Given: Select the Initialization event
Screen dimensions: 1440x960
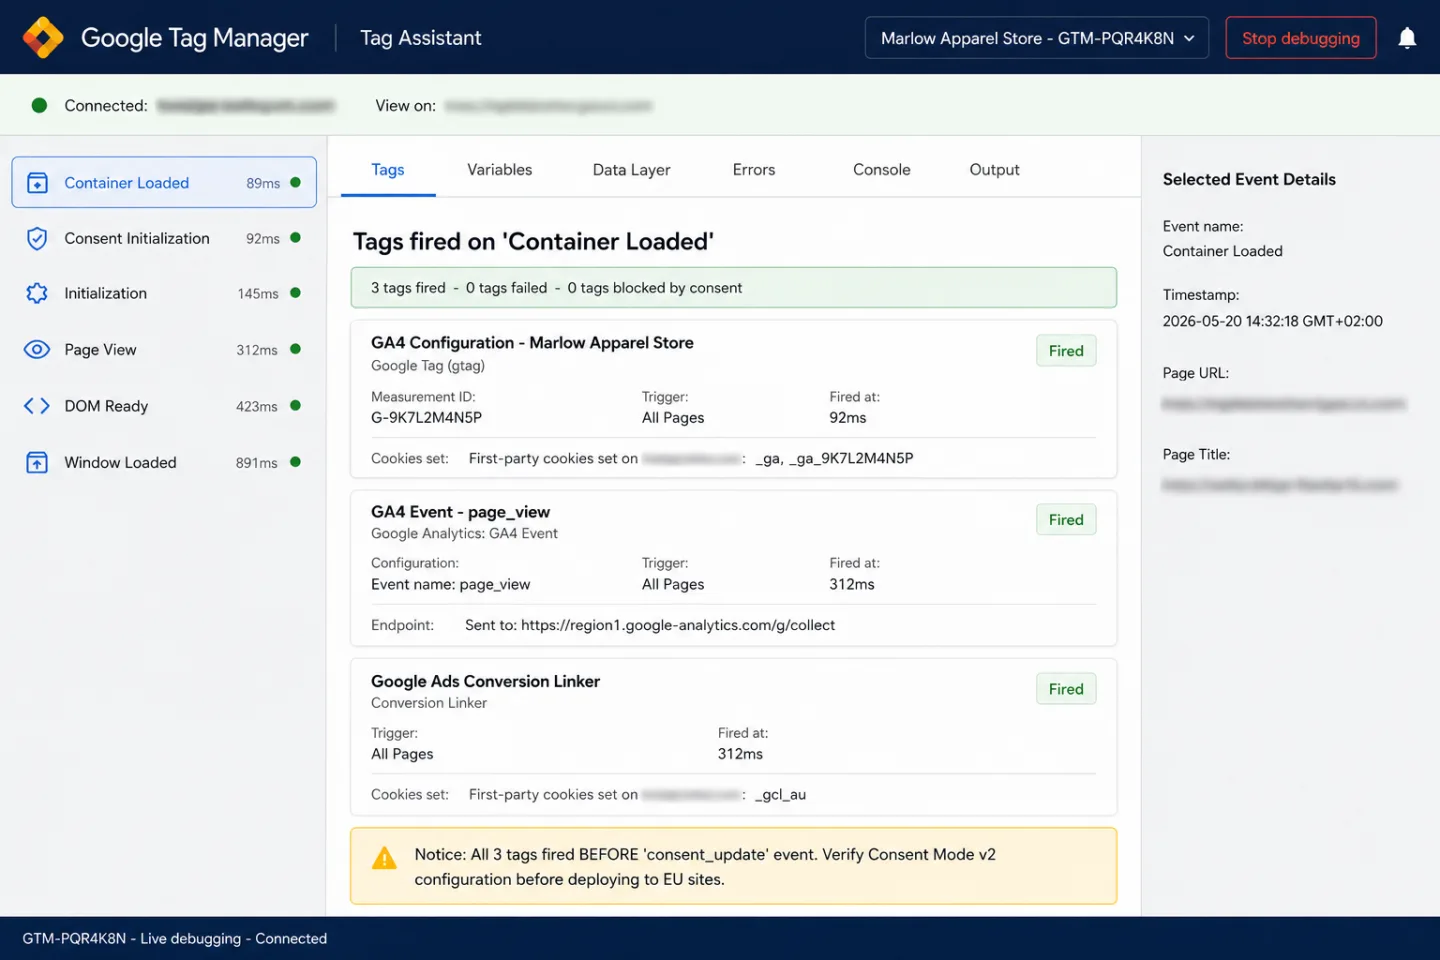Looking at the screenshot, I should [164, 293].
